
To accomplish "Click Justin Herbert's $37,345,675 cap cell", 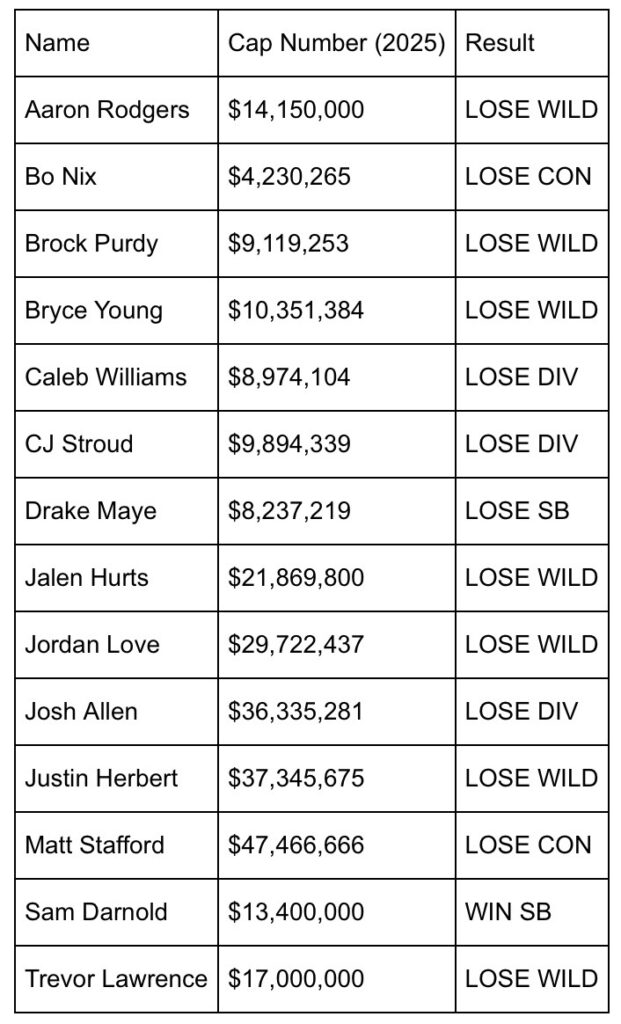I will 296,779.
